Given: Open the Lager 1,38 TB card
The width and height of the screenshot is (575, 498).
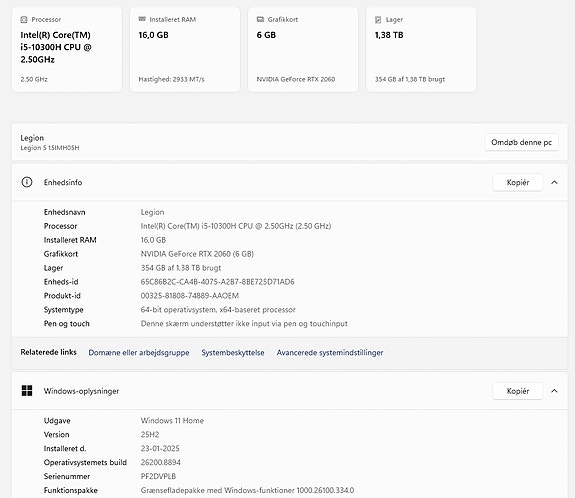Looking at the screenshot, I should point(421,49).
